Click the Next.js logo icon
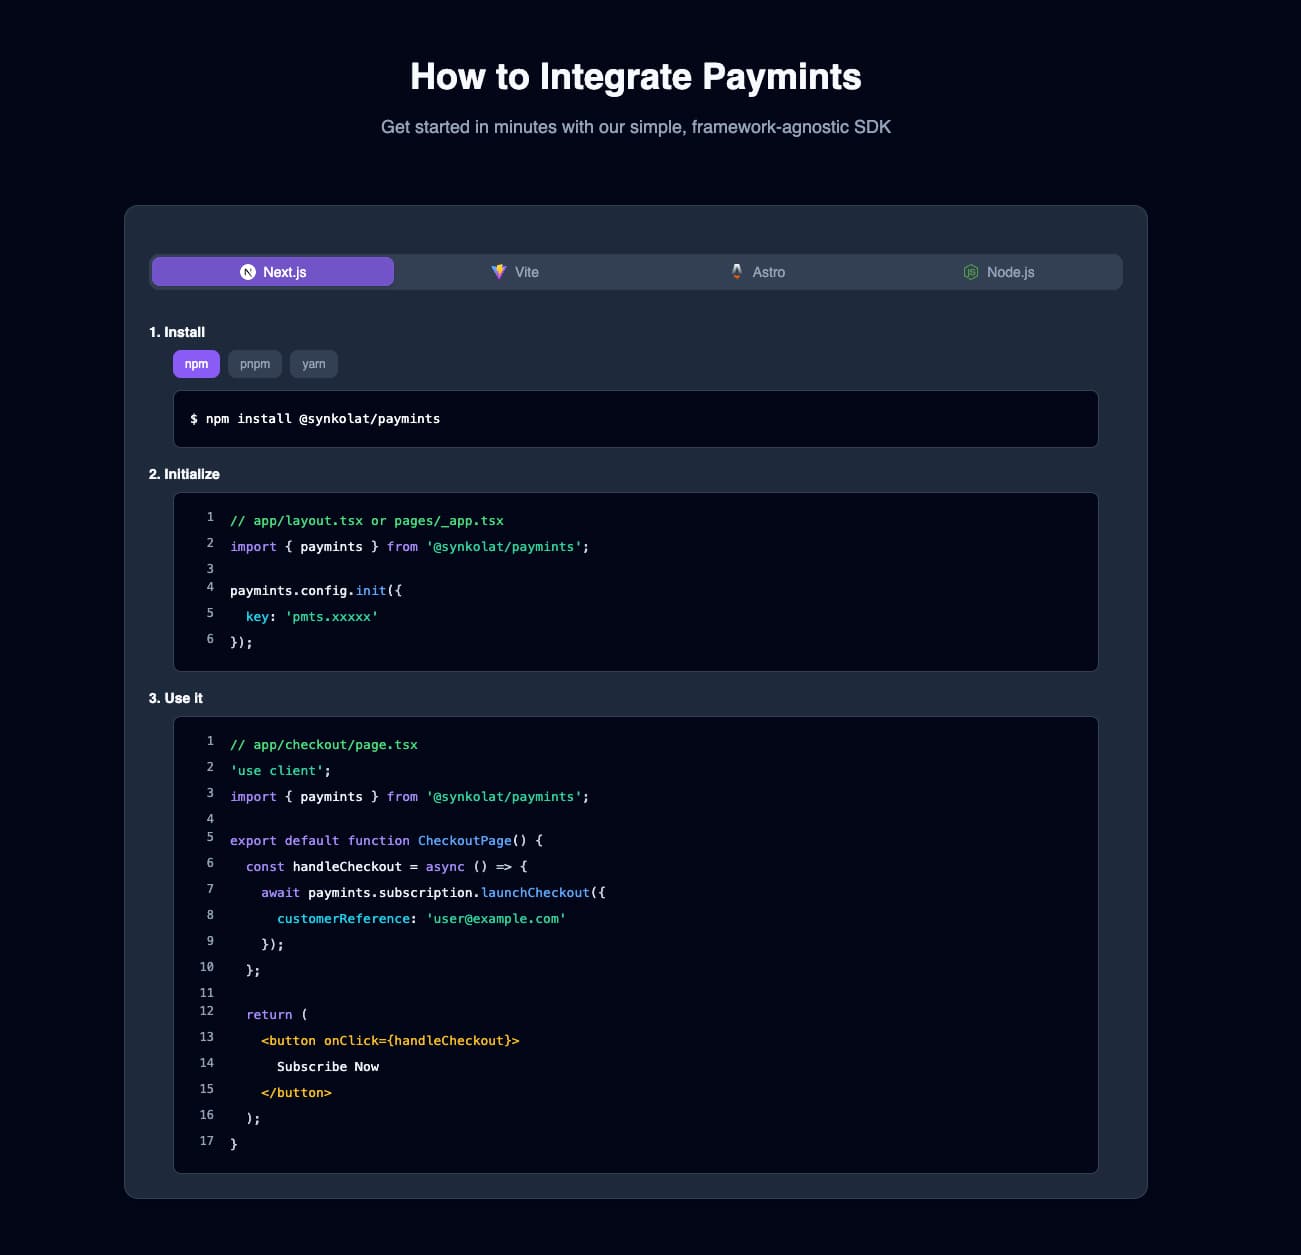The height and width of the screenshot is (1255, 1301). pyautogui.click(x=248, y=272)
